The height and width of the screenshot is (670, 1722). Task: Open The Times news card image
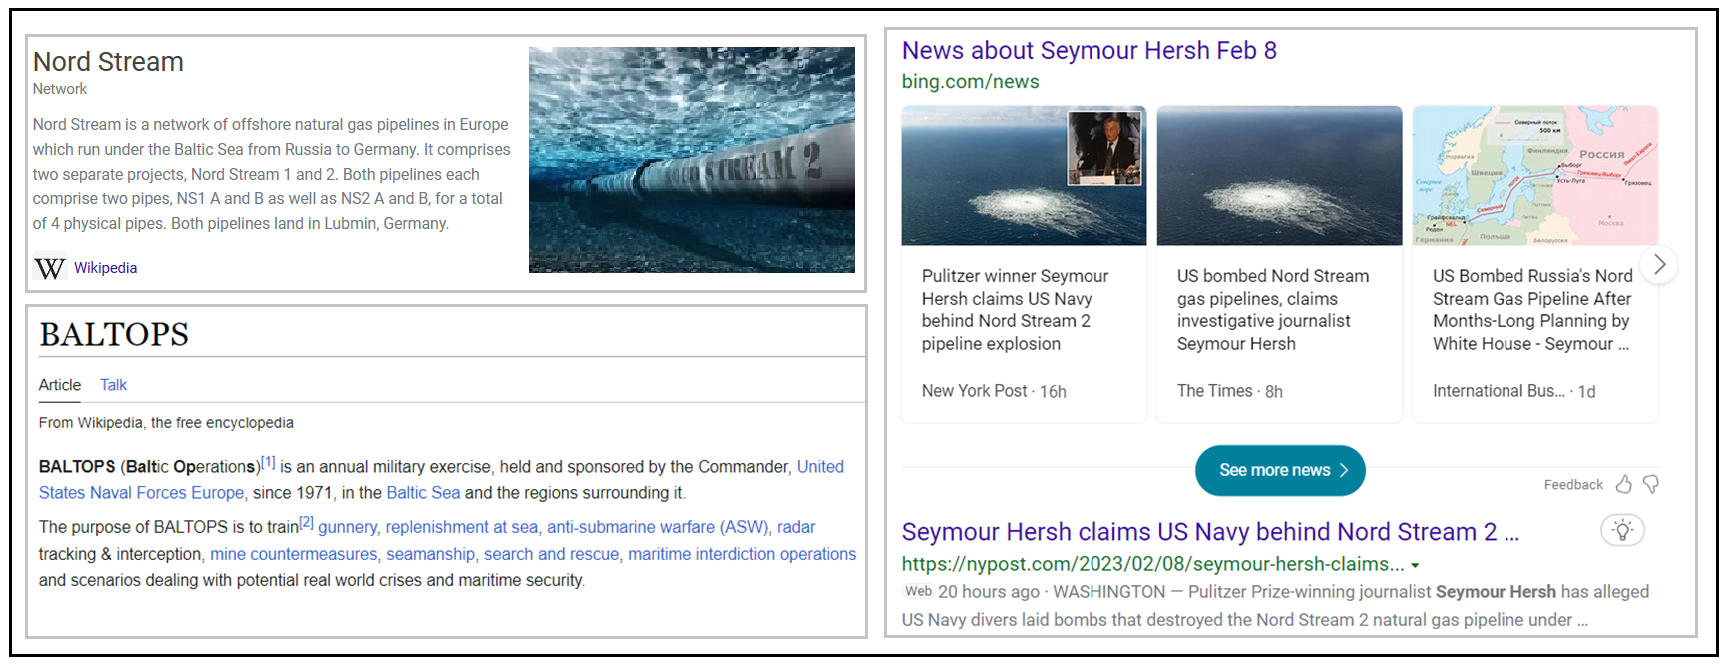(x=1279, y=176)
